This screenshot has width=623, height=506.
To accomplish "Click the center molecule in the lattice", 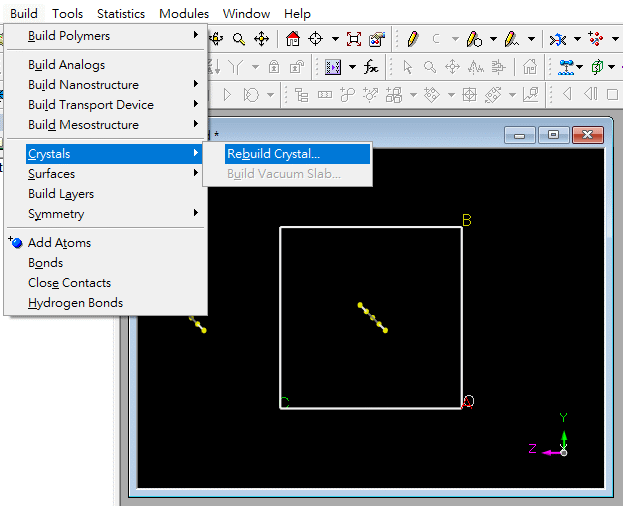I will coord(372,317).
